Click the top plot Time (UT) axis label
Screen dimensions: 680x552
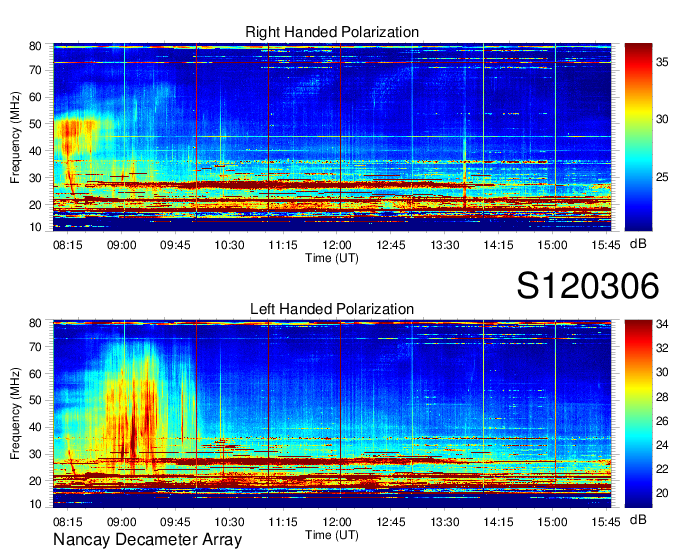332,258
